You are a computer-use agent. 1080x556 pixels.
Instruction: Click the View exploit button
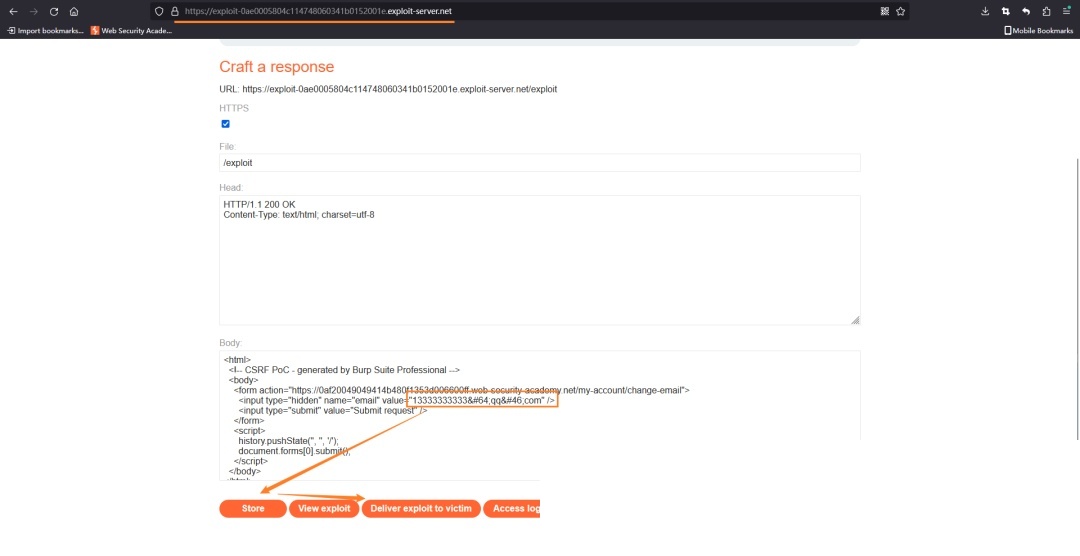point(324,508)
